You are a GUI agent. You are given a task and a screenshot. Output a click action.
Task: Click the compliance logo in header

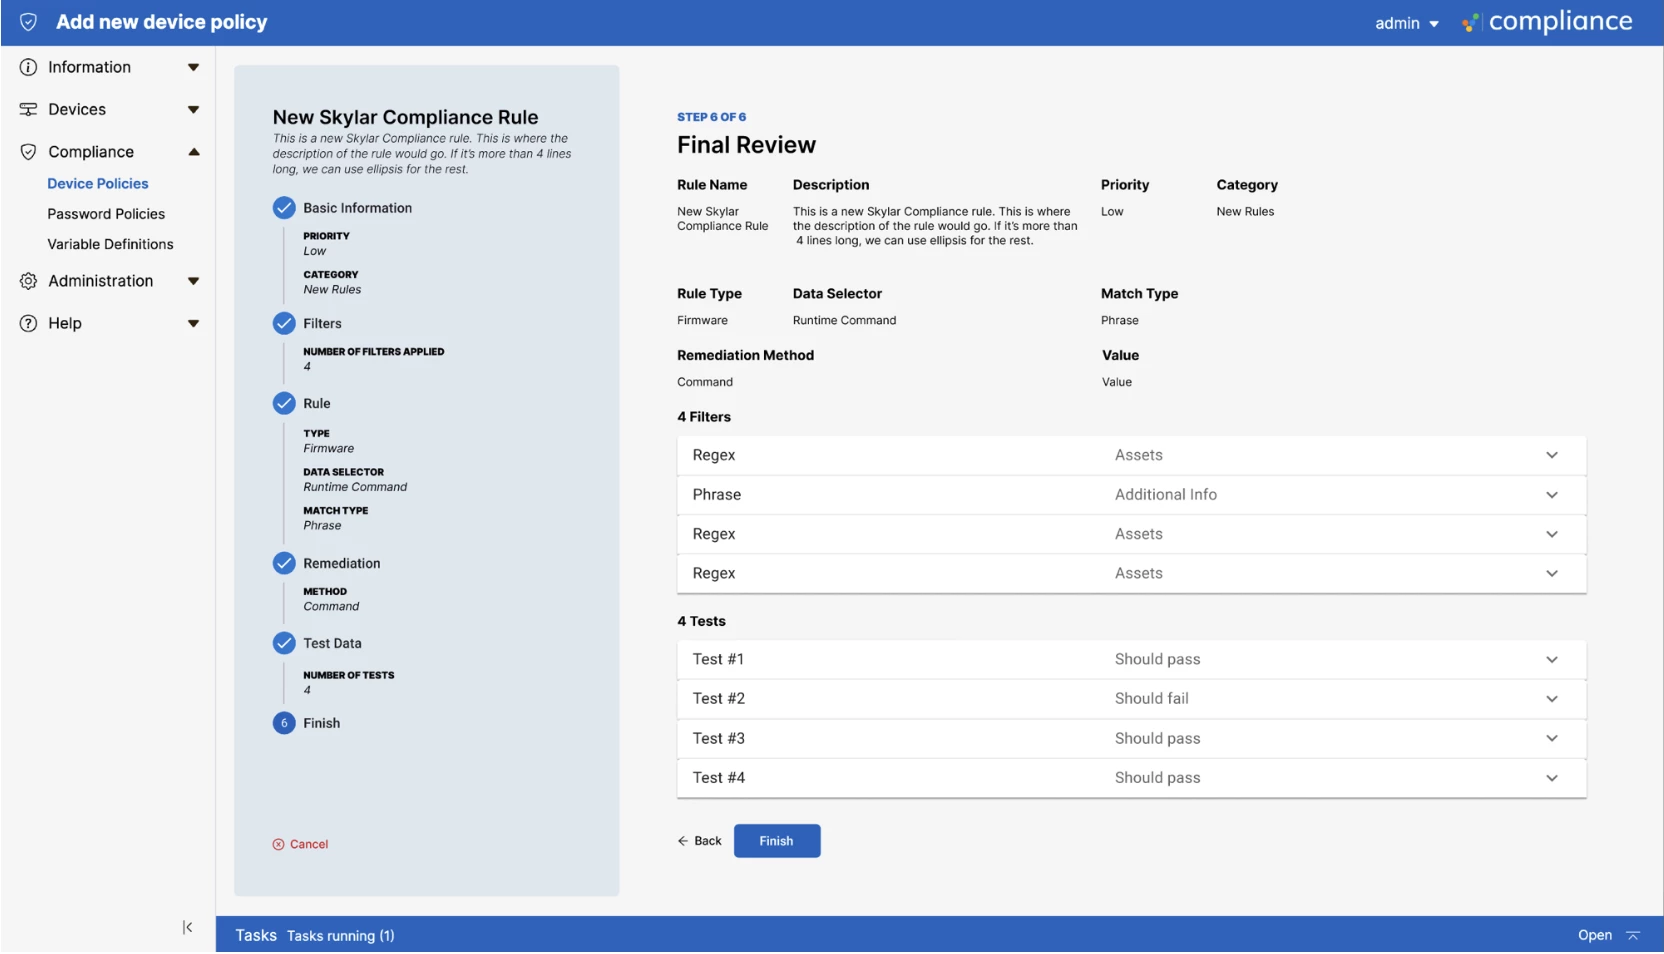click(1546, 22)
